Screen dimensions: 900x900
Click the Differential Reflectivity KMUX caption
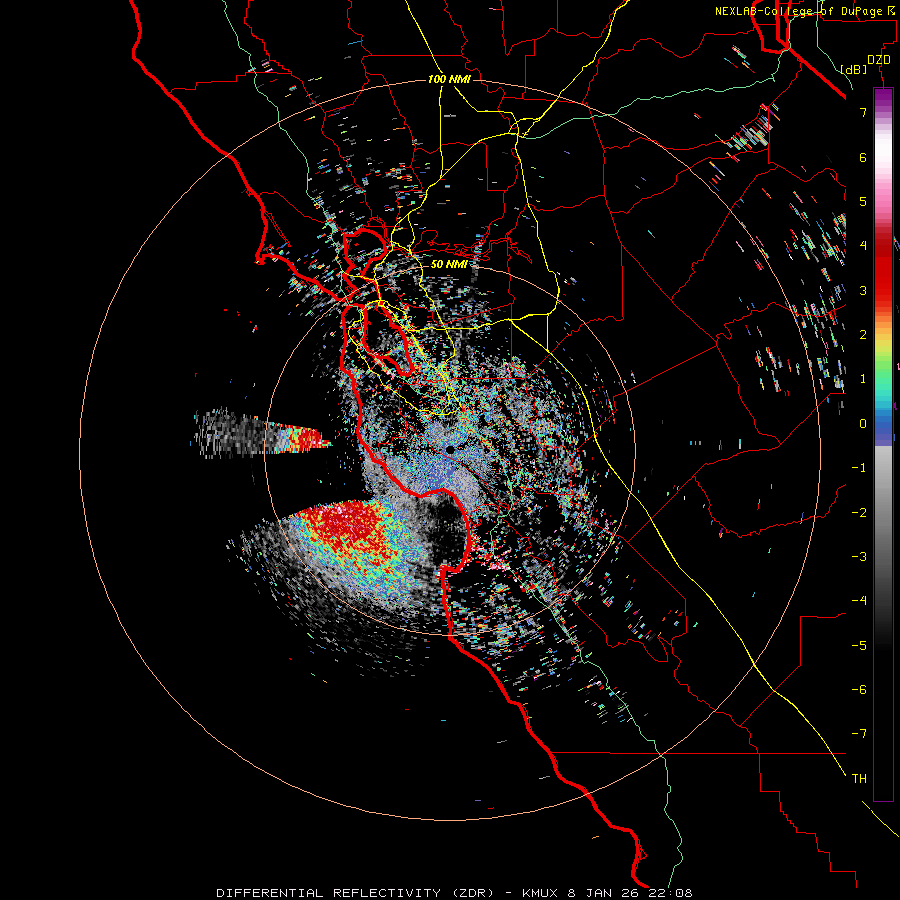[455, 893]
